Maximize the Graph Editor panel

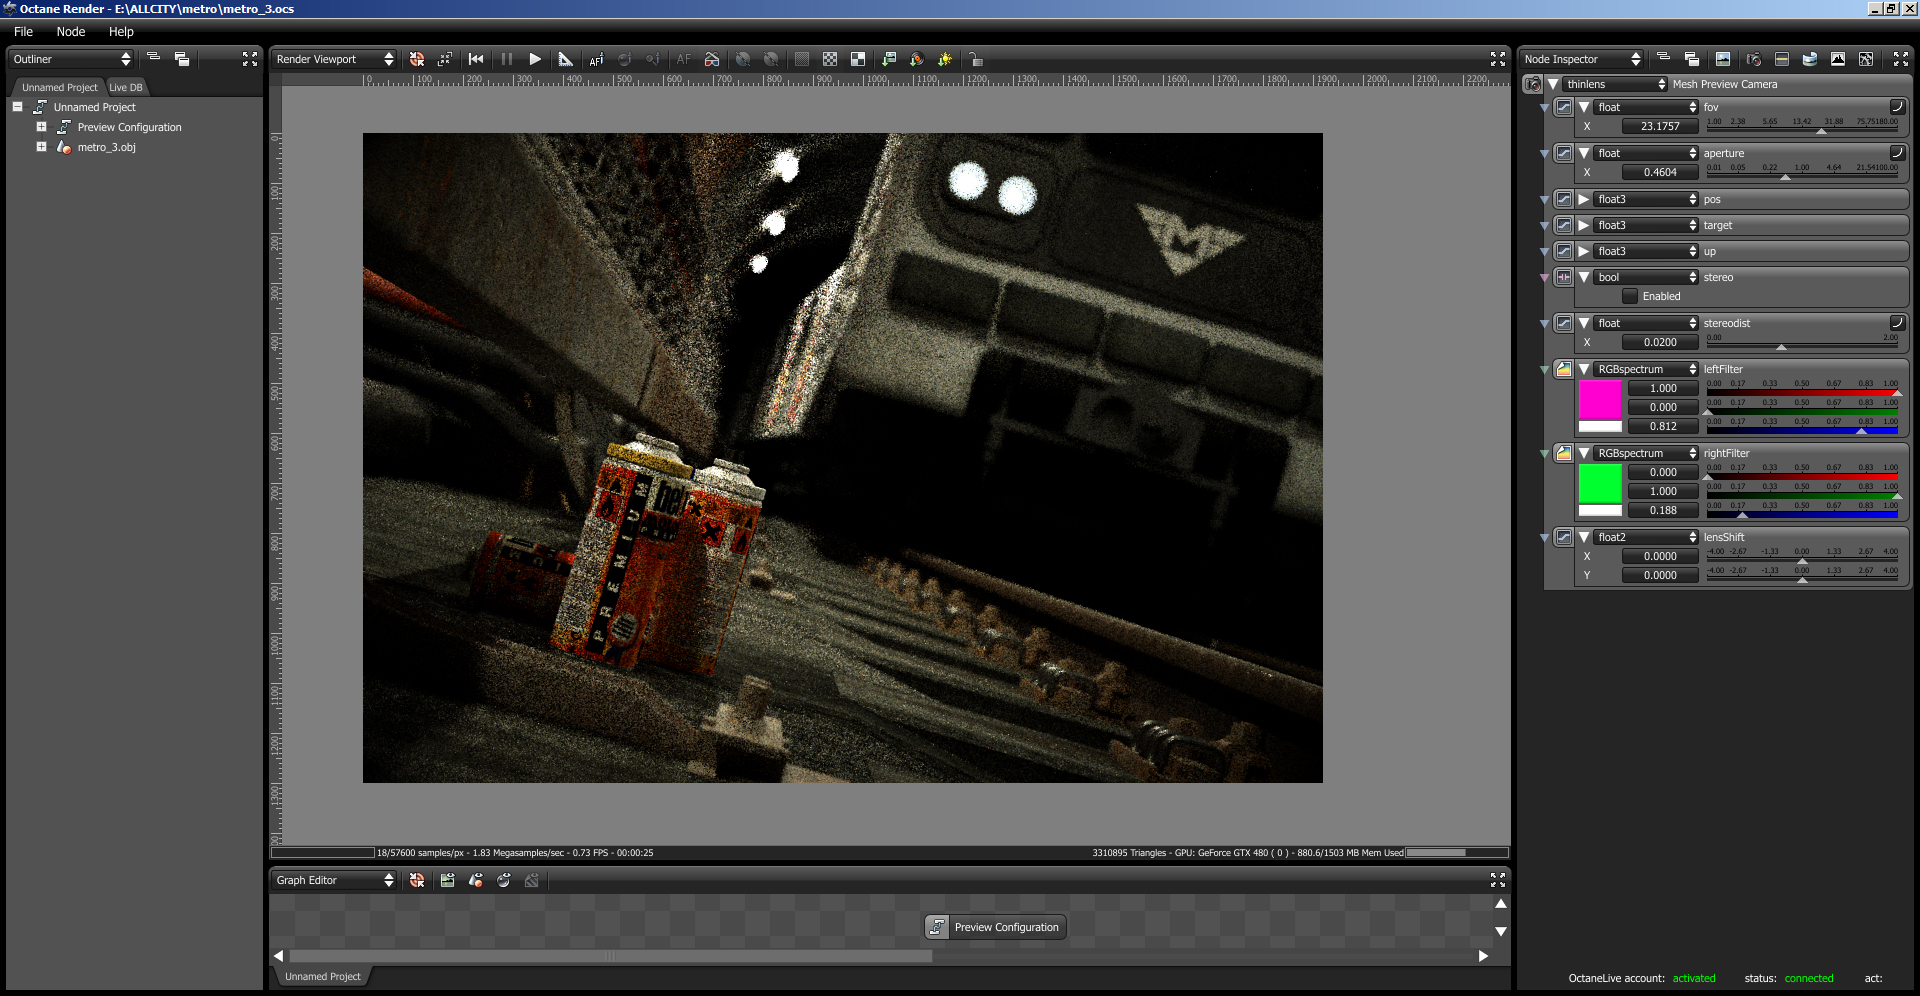pyautogui.click(x=1498, y=880)
